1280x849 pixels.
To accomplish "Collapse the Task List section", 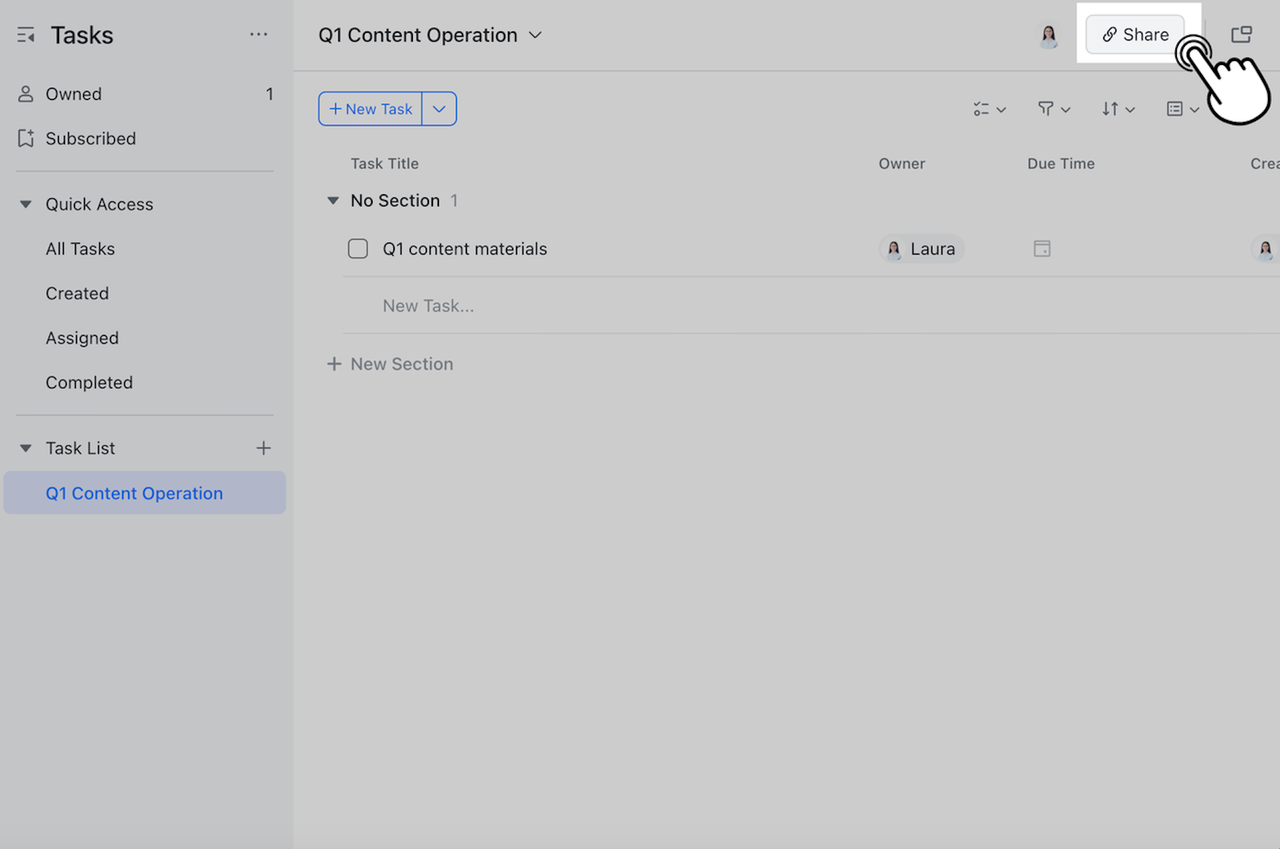I will pos(26,448).
